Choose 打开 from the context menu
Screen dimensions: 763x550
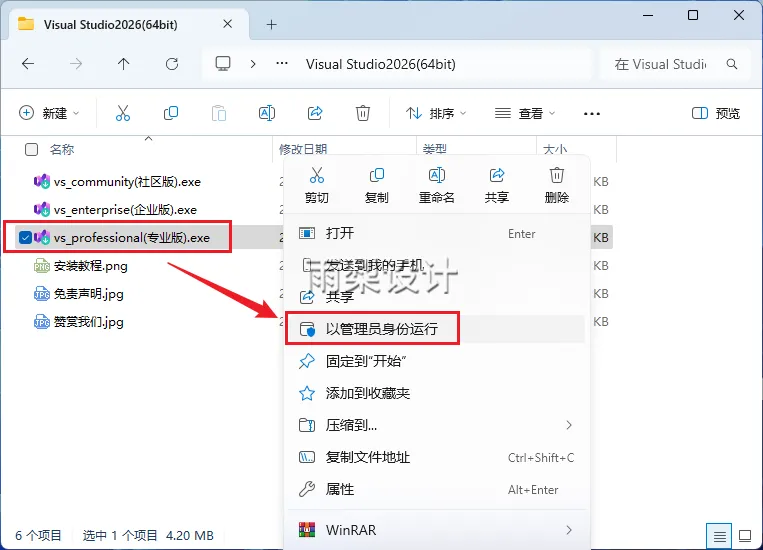436,234
